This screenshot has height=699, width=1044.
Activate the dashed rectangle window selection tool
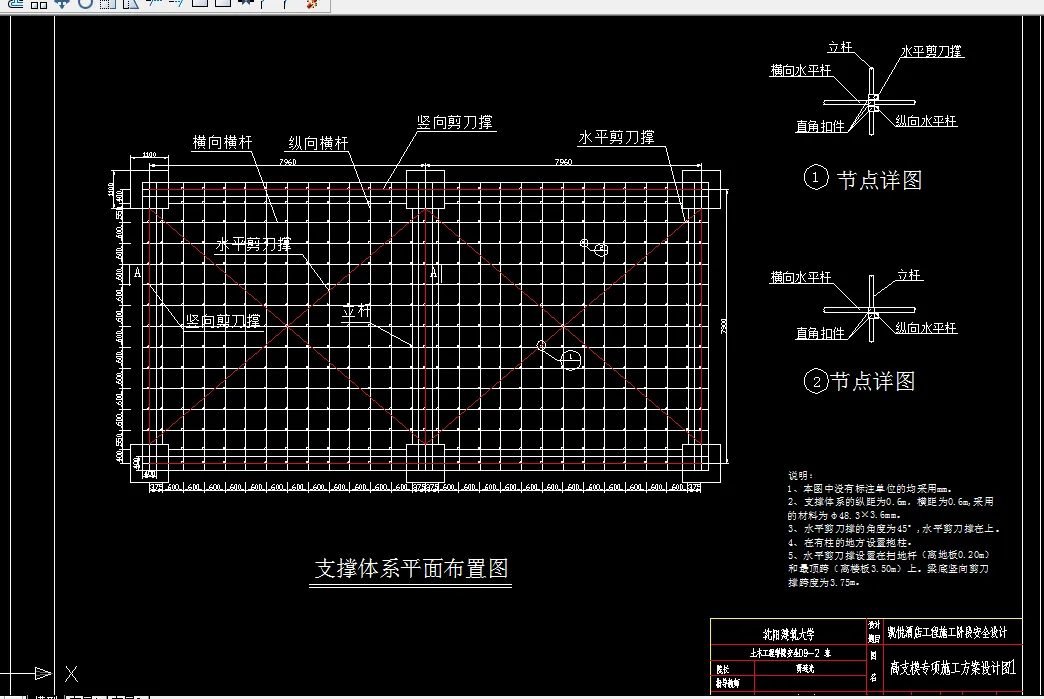(107, 6)
